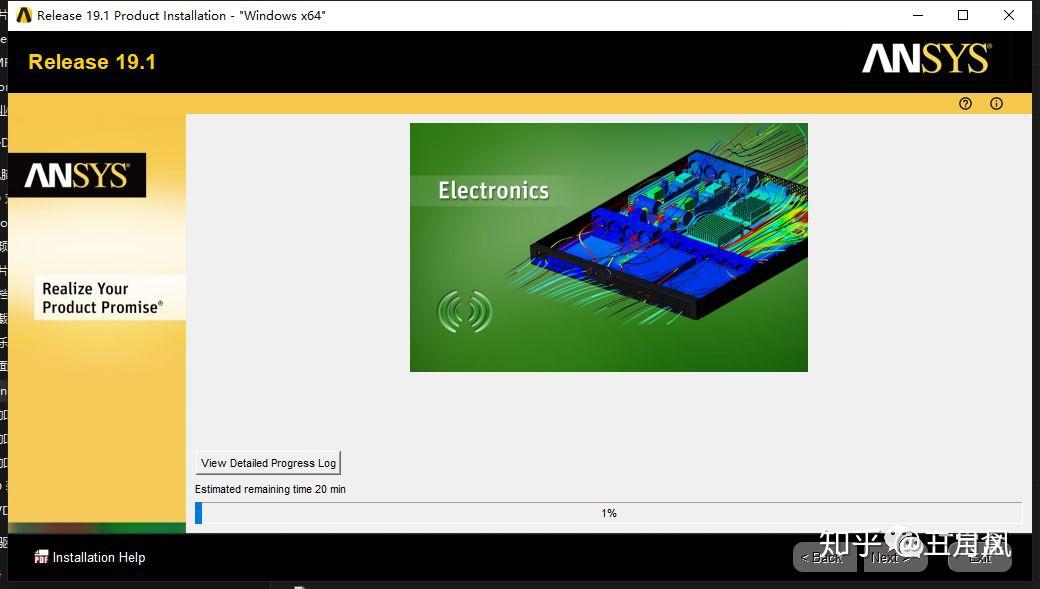Click the ANSYS logo in the header
This screenshot has height=589, width=1040.
(927, 59)
